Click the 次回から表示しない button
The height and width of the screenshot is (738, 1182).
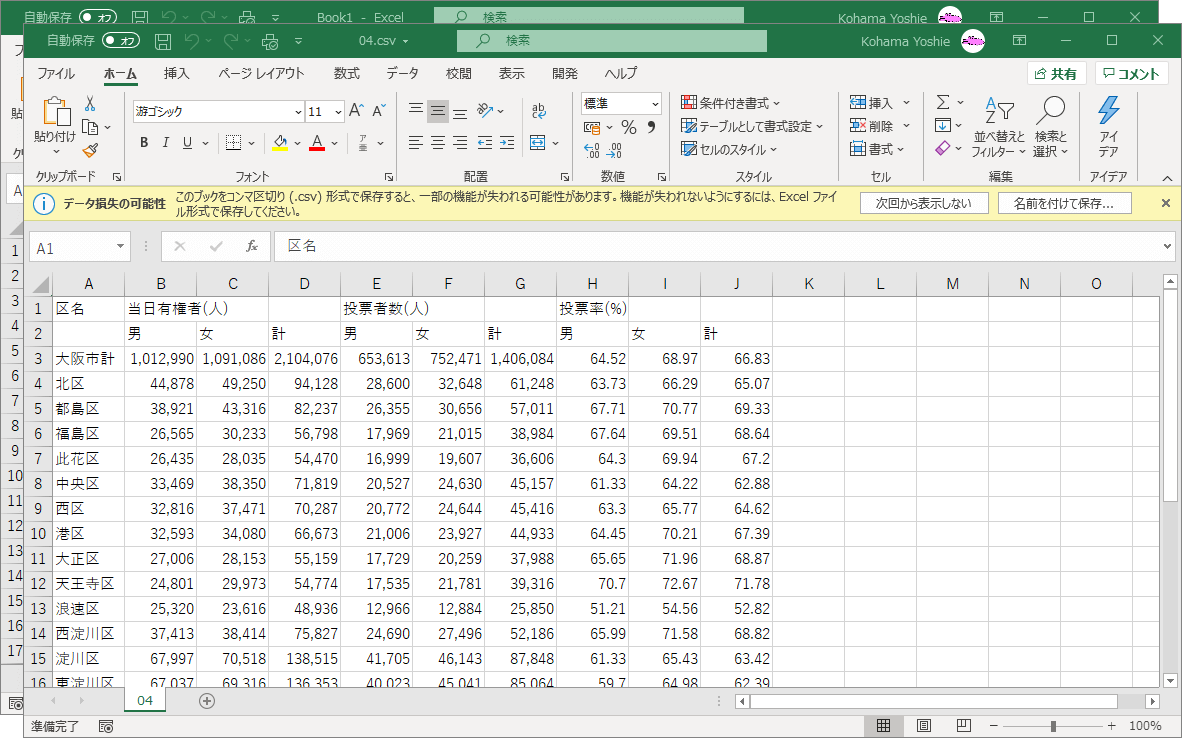tap(922, 203)
